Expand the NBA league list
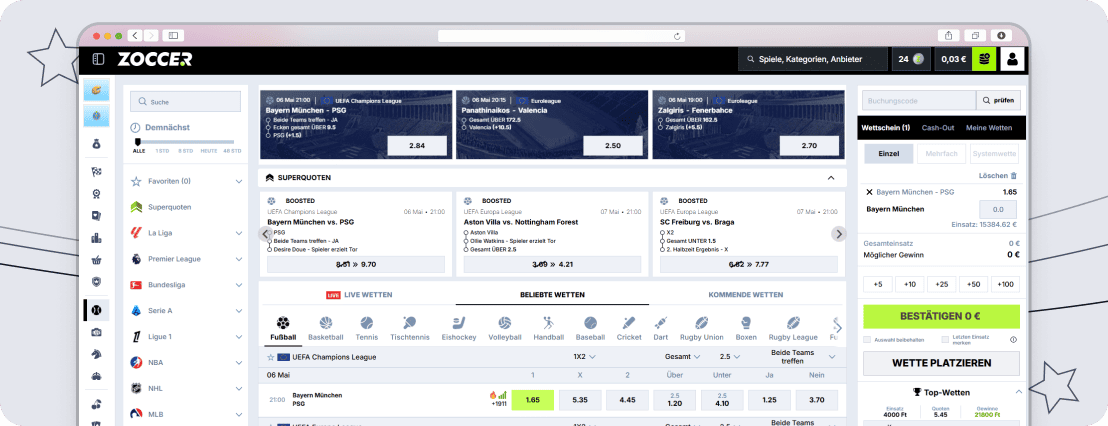The height and width of the screenshot is (426, 1108). tap(239, 363)
